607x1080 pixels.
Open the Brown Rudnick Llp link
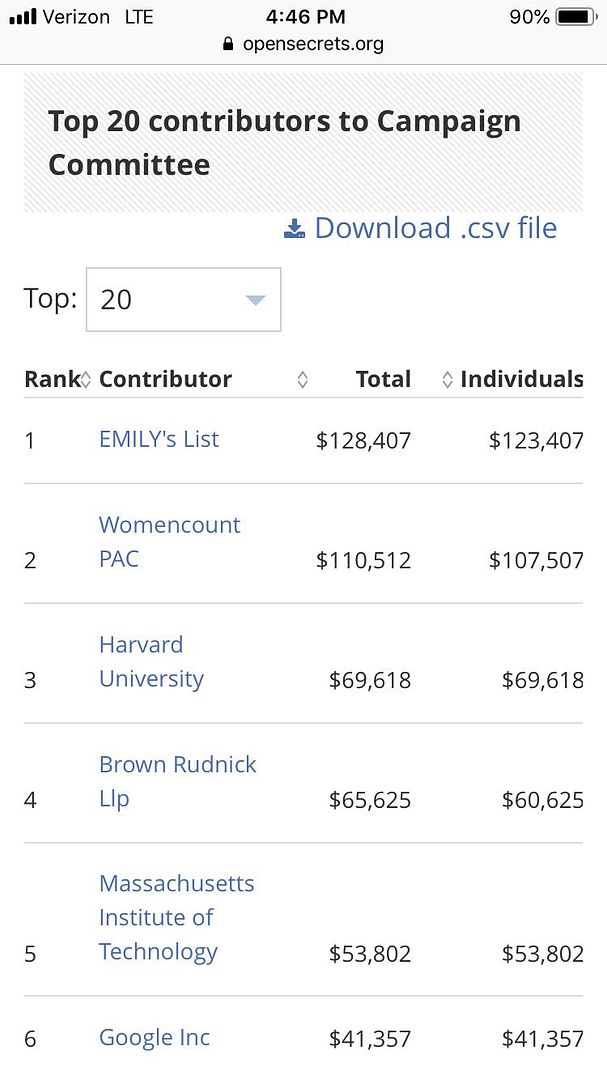pyautogui.click(x=177, y=781)
